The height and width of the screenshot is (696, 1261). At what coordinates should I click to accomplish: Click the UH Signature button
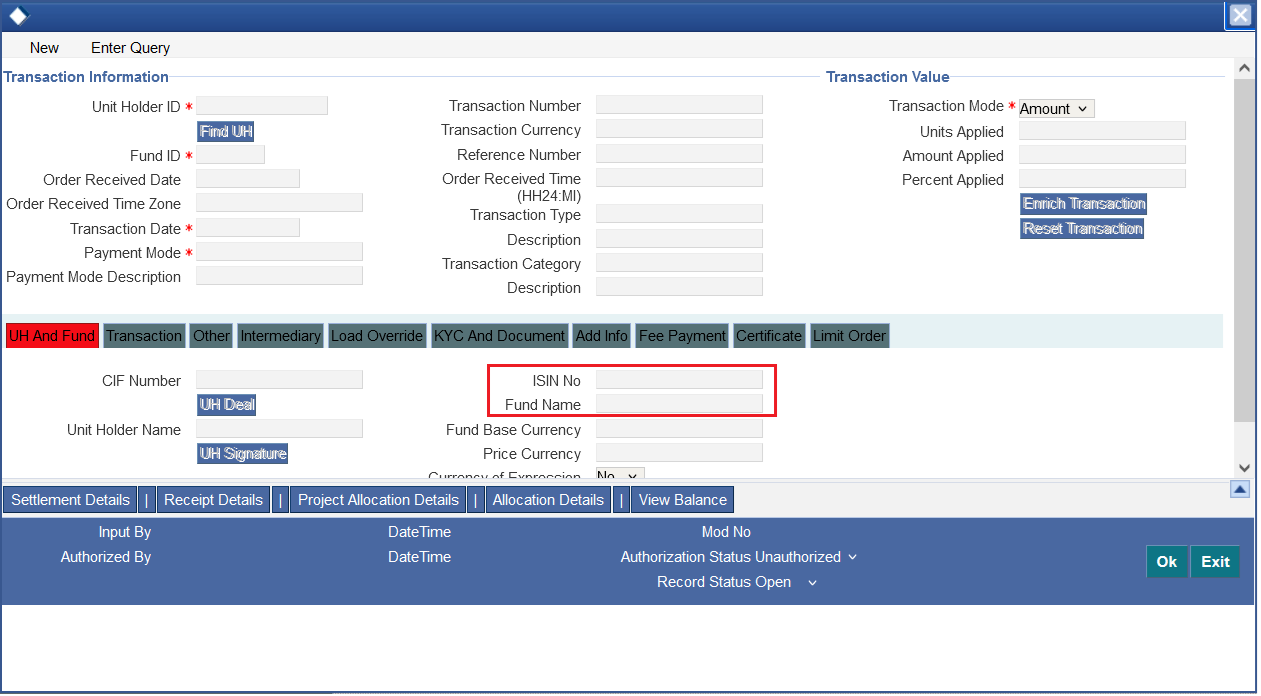243,454
